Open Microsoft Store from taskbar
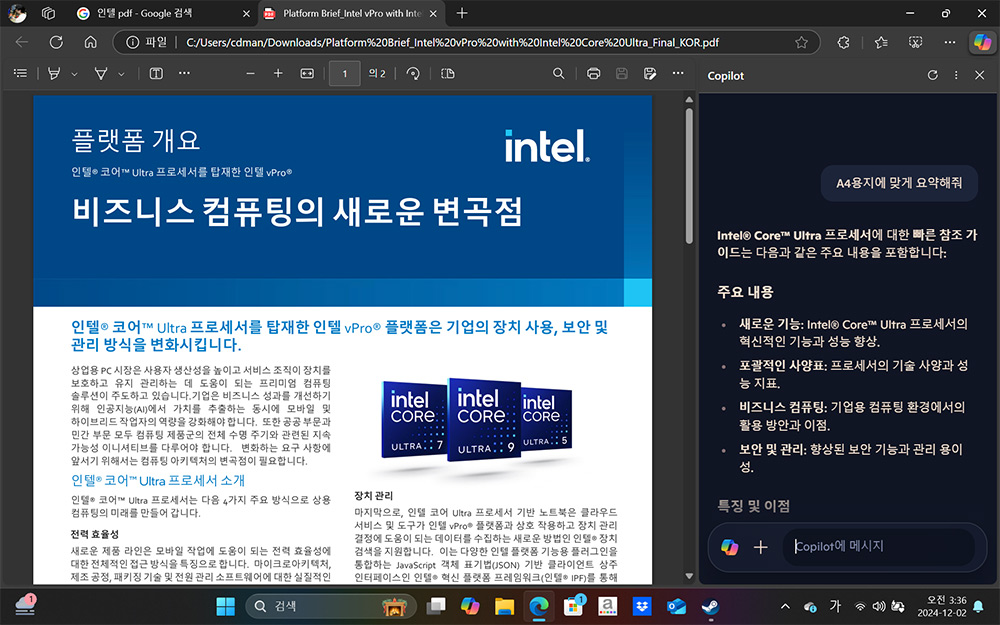 [573, 606]
